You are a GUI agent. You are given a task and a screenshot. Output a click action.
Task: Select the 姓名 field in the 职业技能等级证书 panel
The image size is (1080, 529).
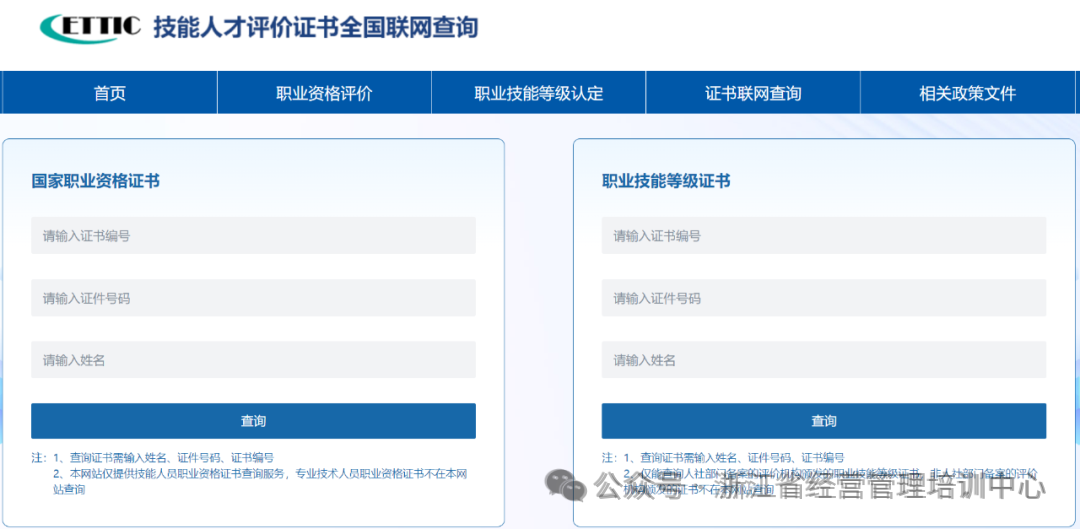(823, 360)
